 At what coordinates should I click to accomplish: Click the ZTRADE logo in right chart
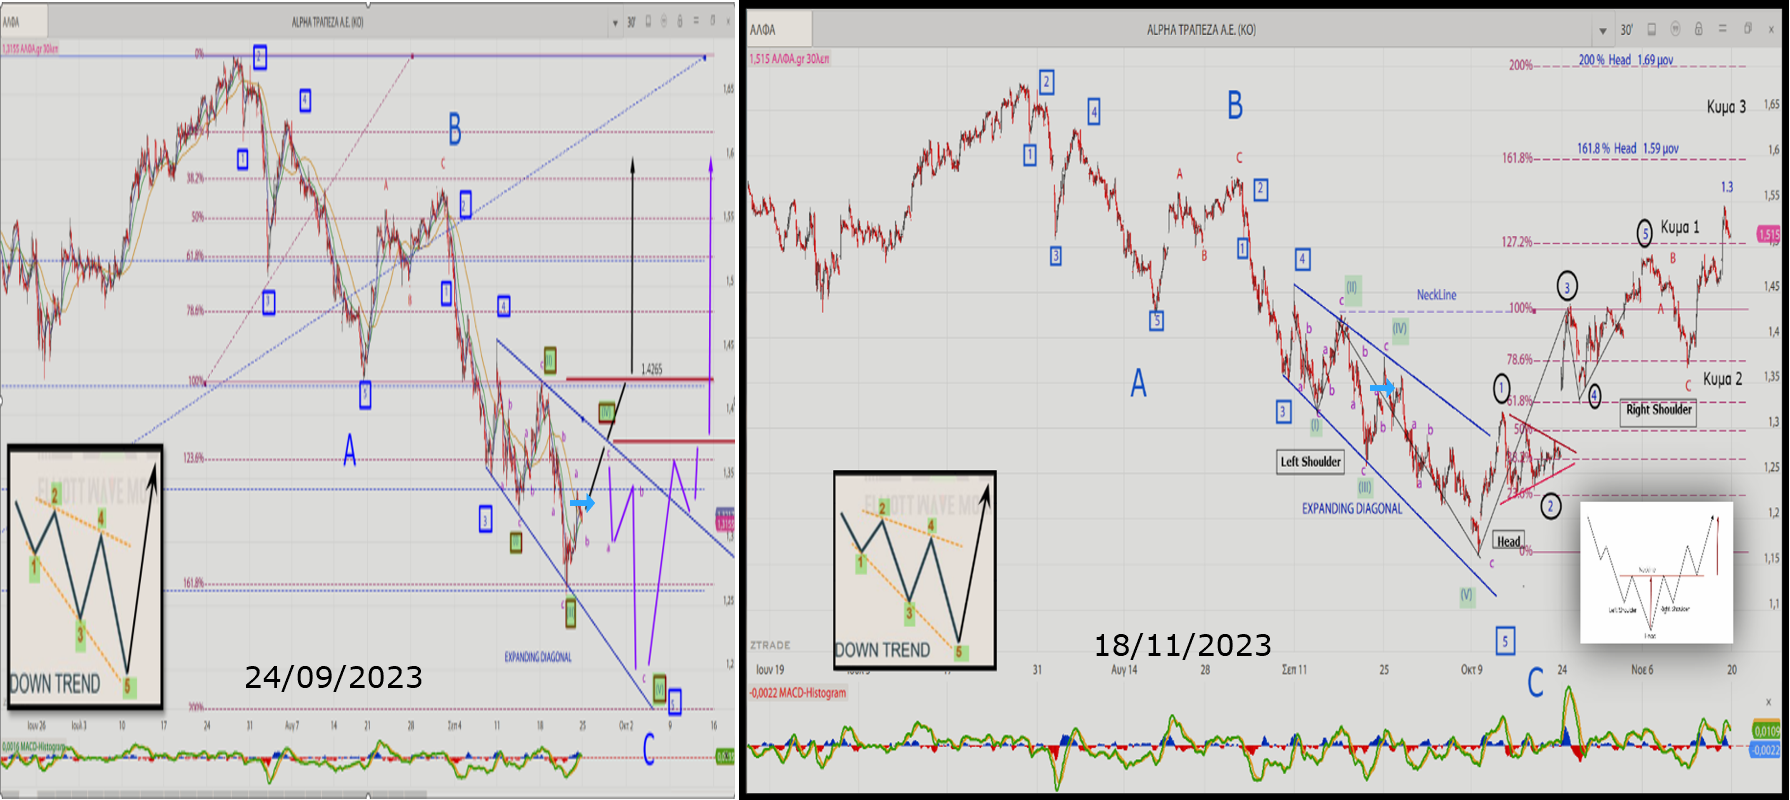771,645
